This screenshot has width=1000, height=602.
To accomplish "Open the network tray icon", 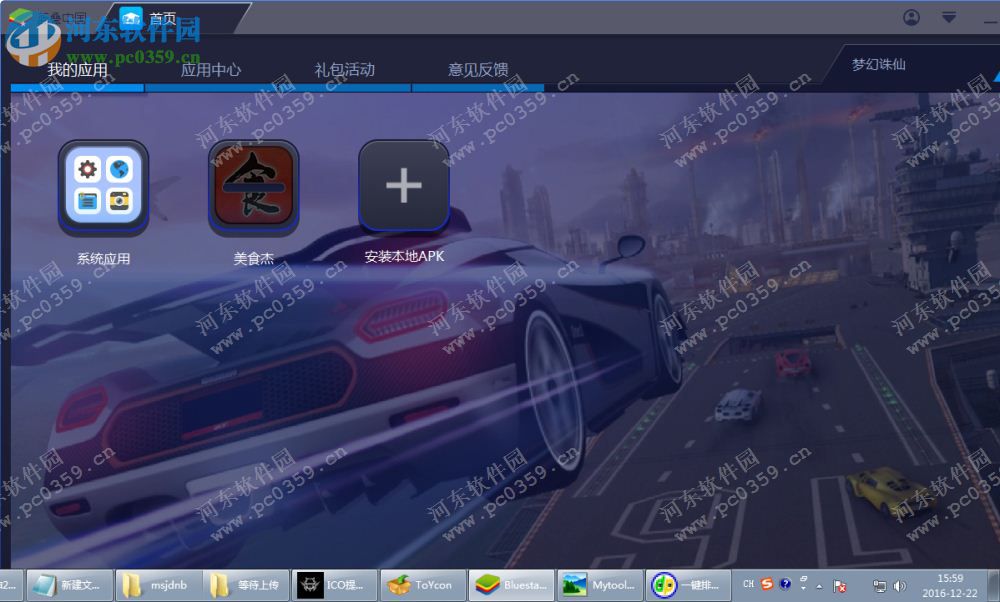I will (x=879, y=586).
